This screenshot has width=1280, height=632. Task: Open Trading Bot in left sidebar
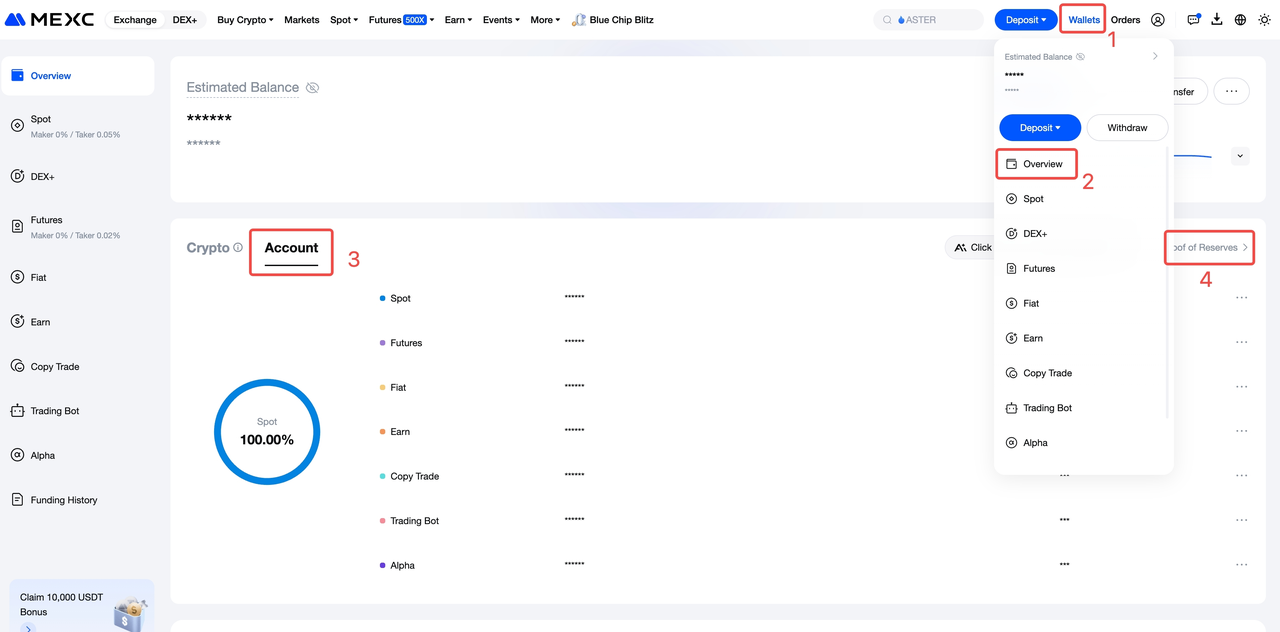54,411
